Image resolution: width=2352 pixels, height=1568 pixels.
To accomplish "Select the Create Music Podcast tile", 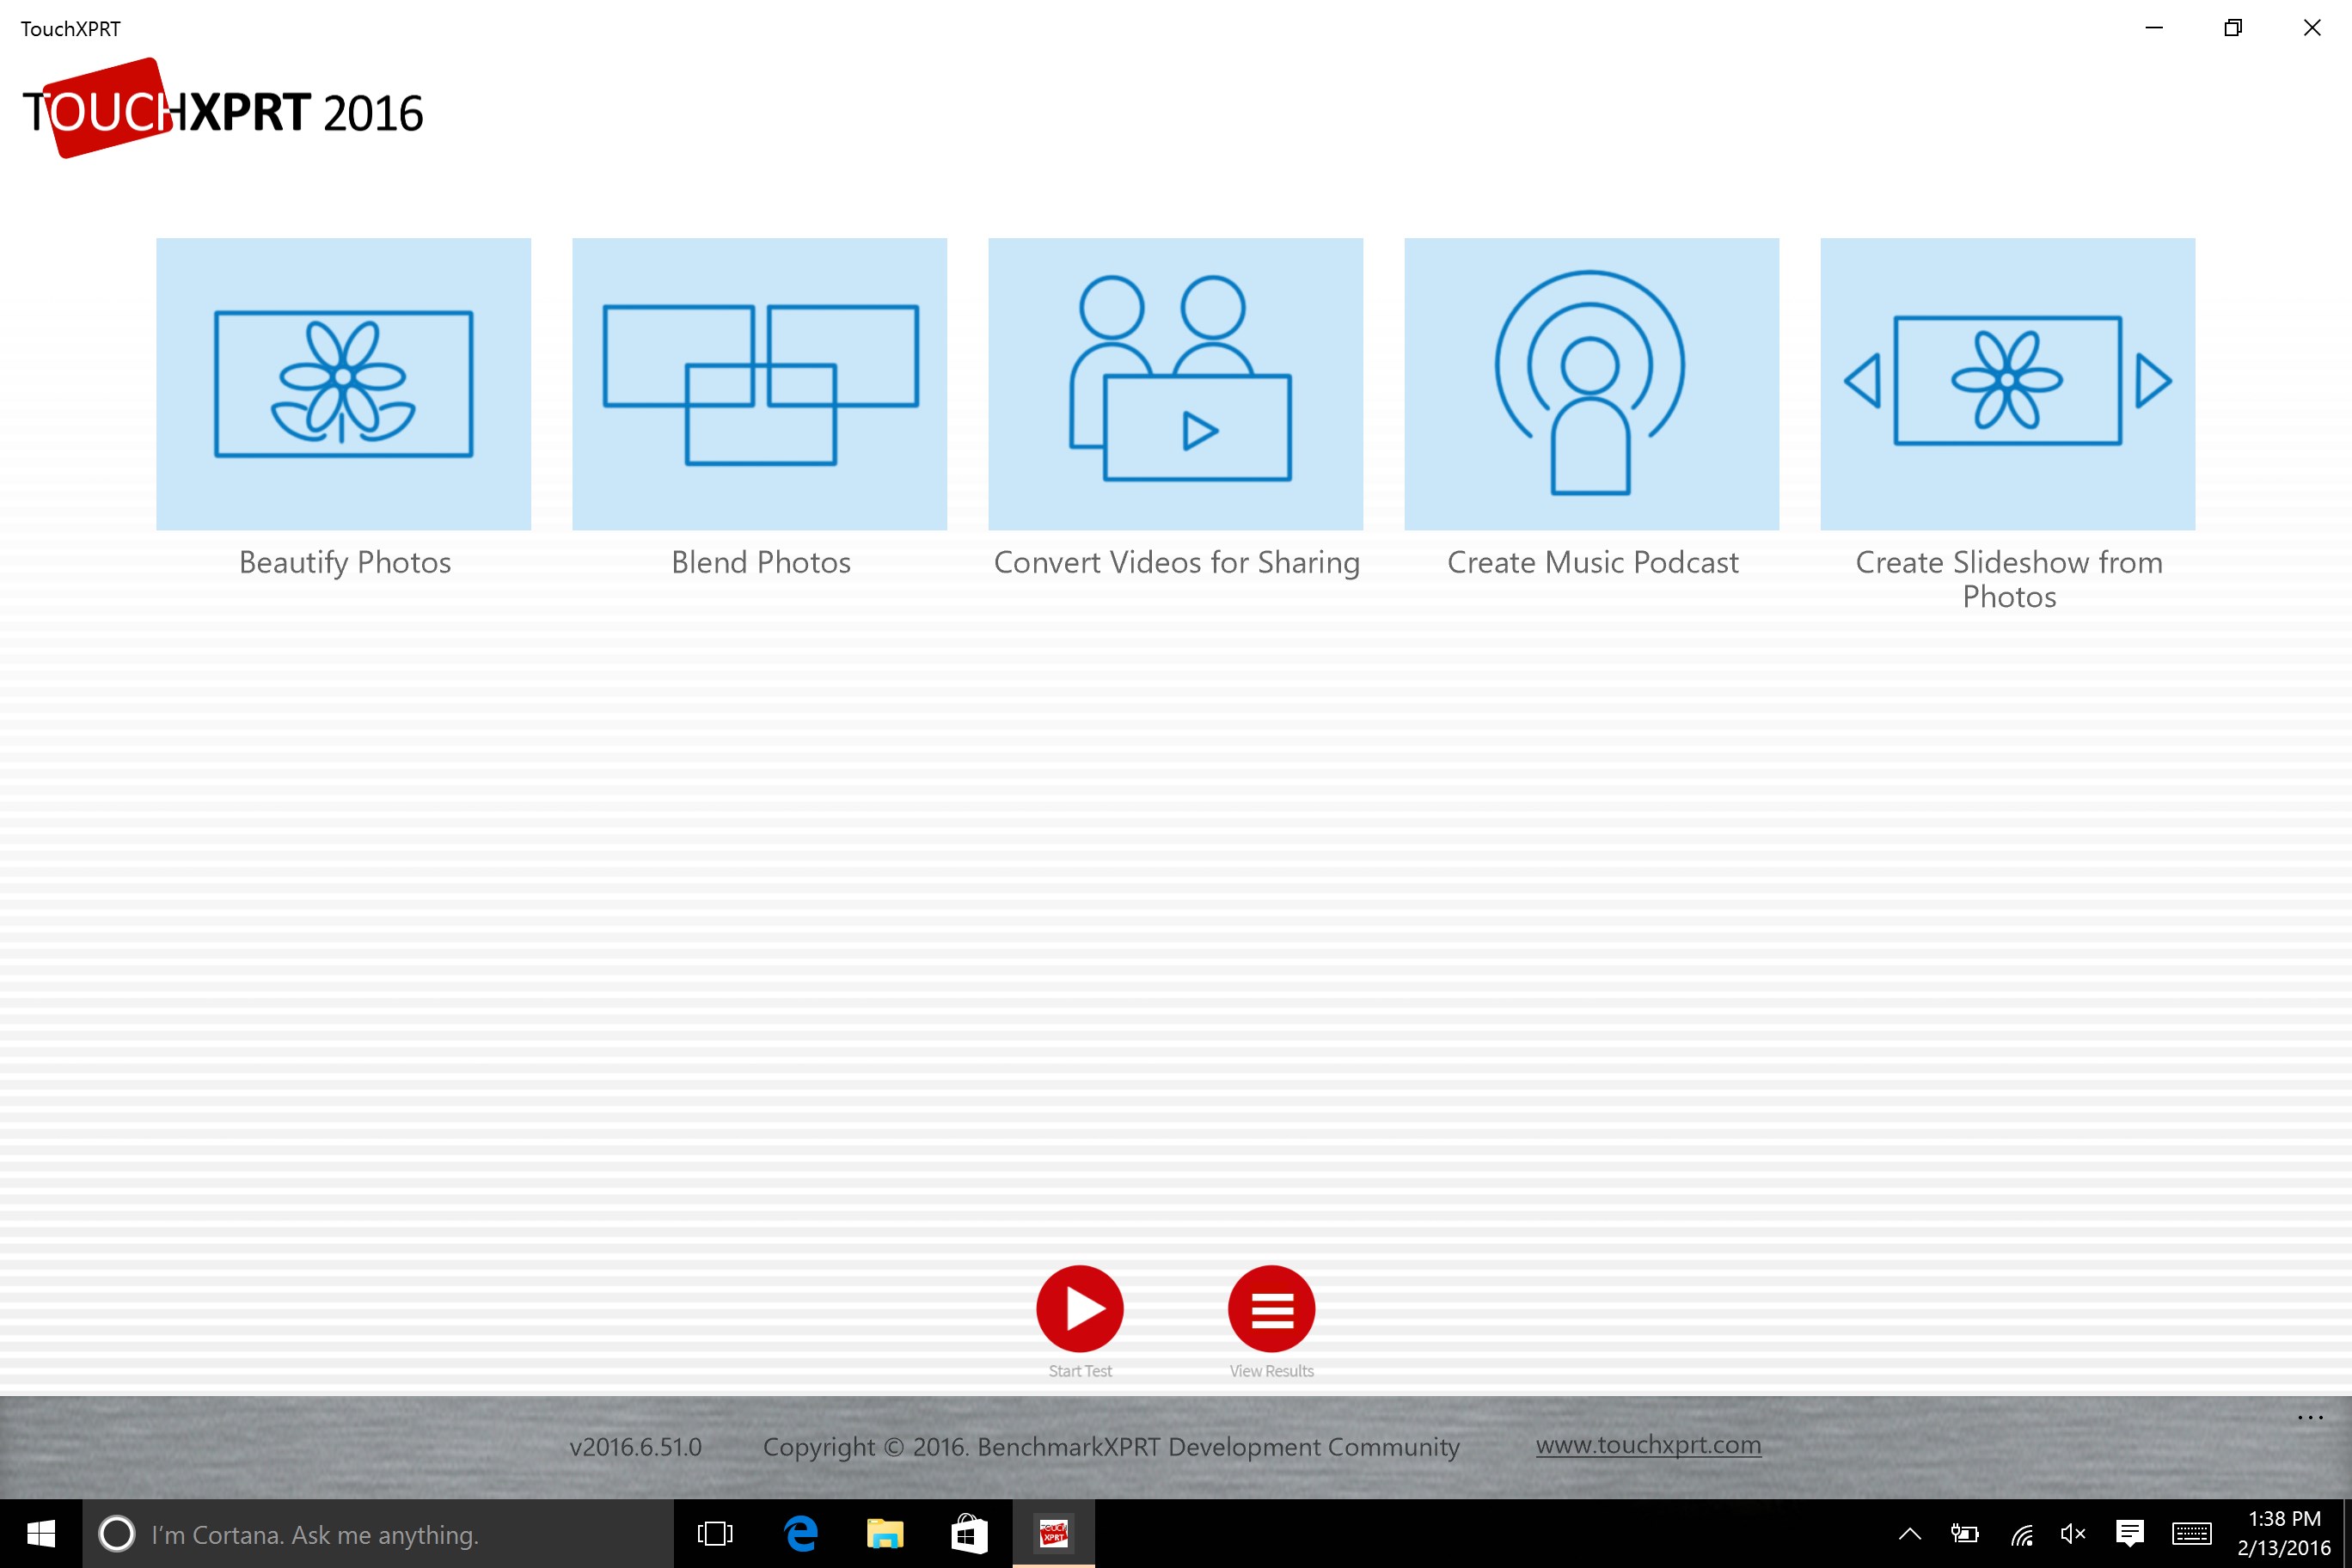I will coord(1591,384).
